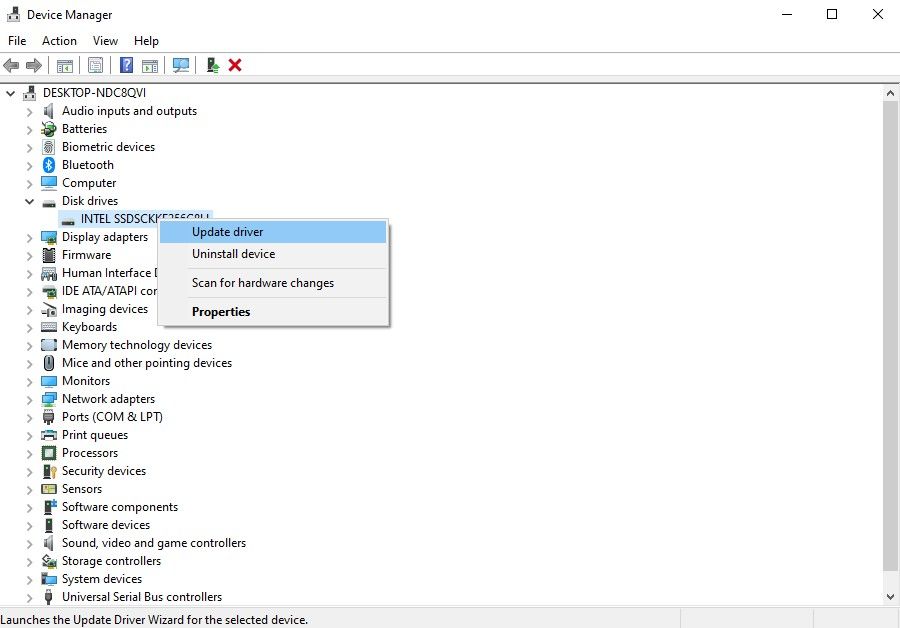Expand the Audio inputs and outputs category
This screenshot has width=900, height=628.
pos(29,111)
